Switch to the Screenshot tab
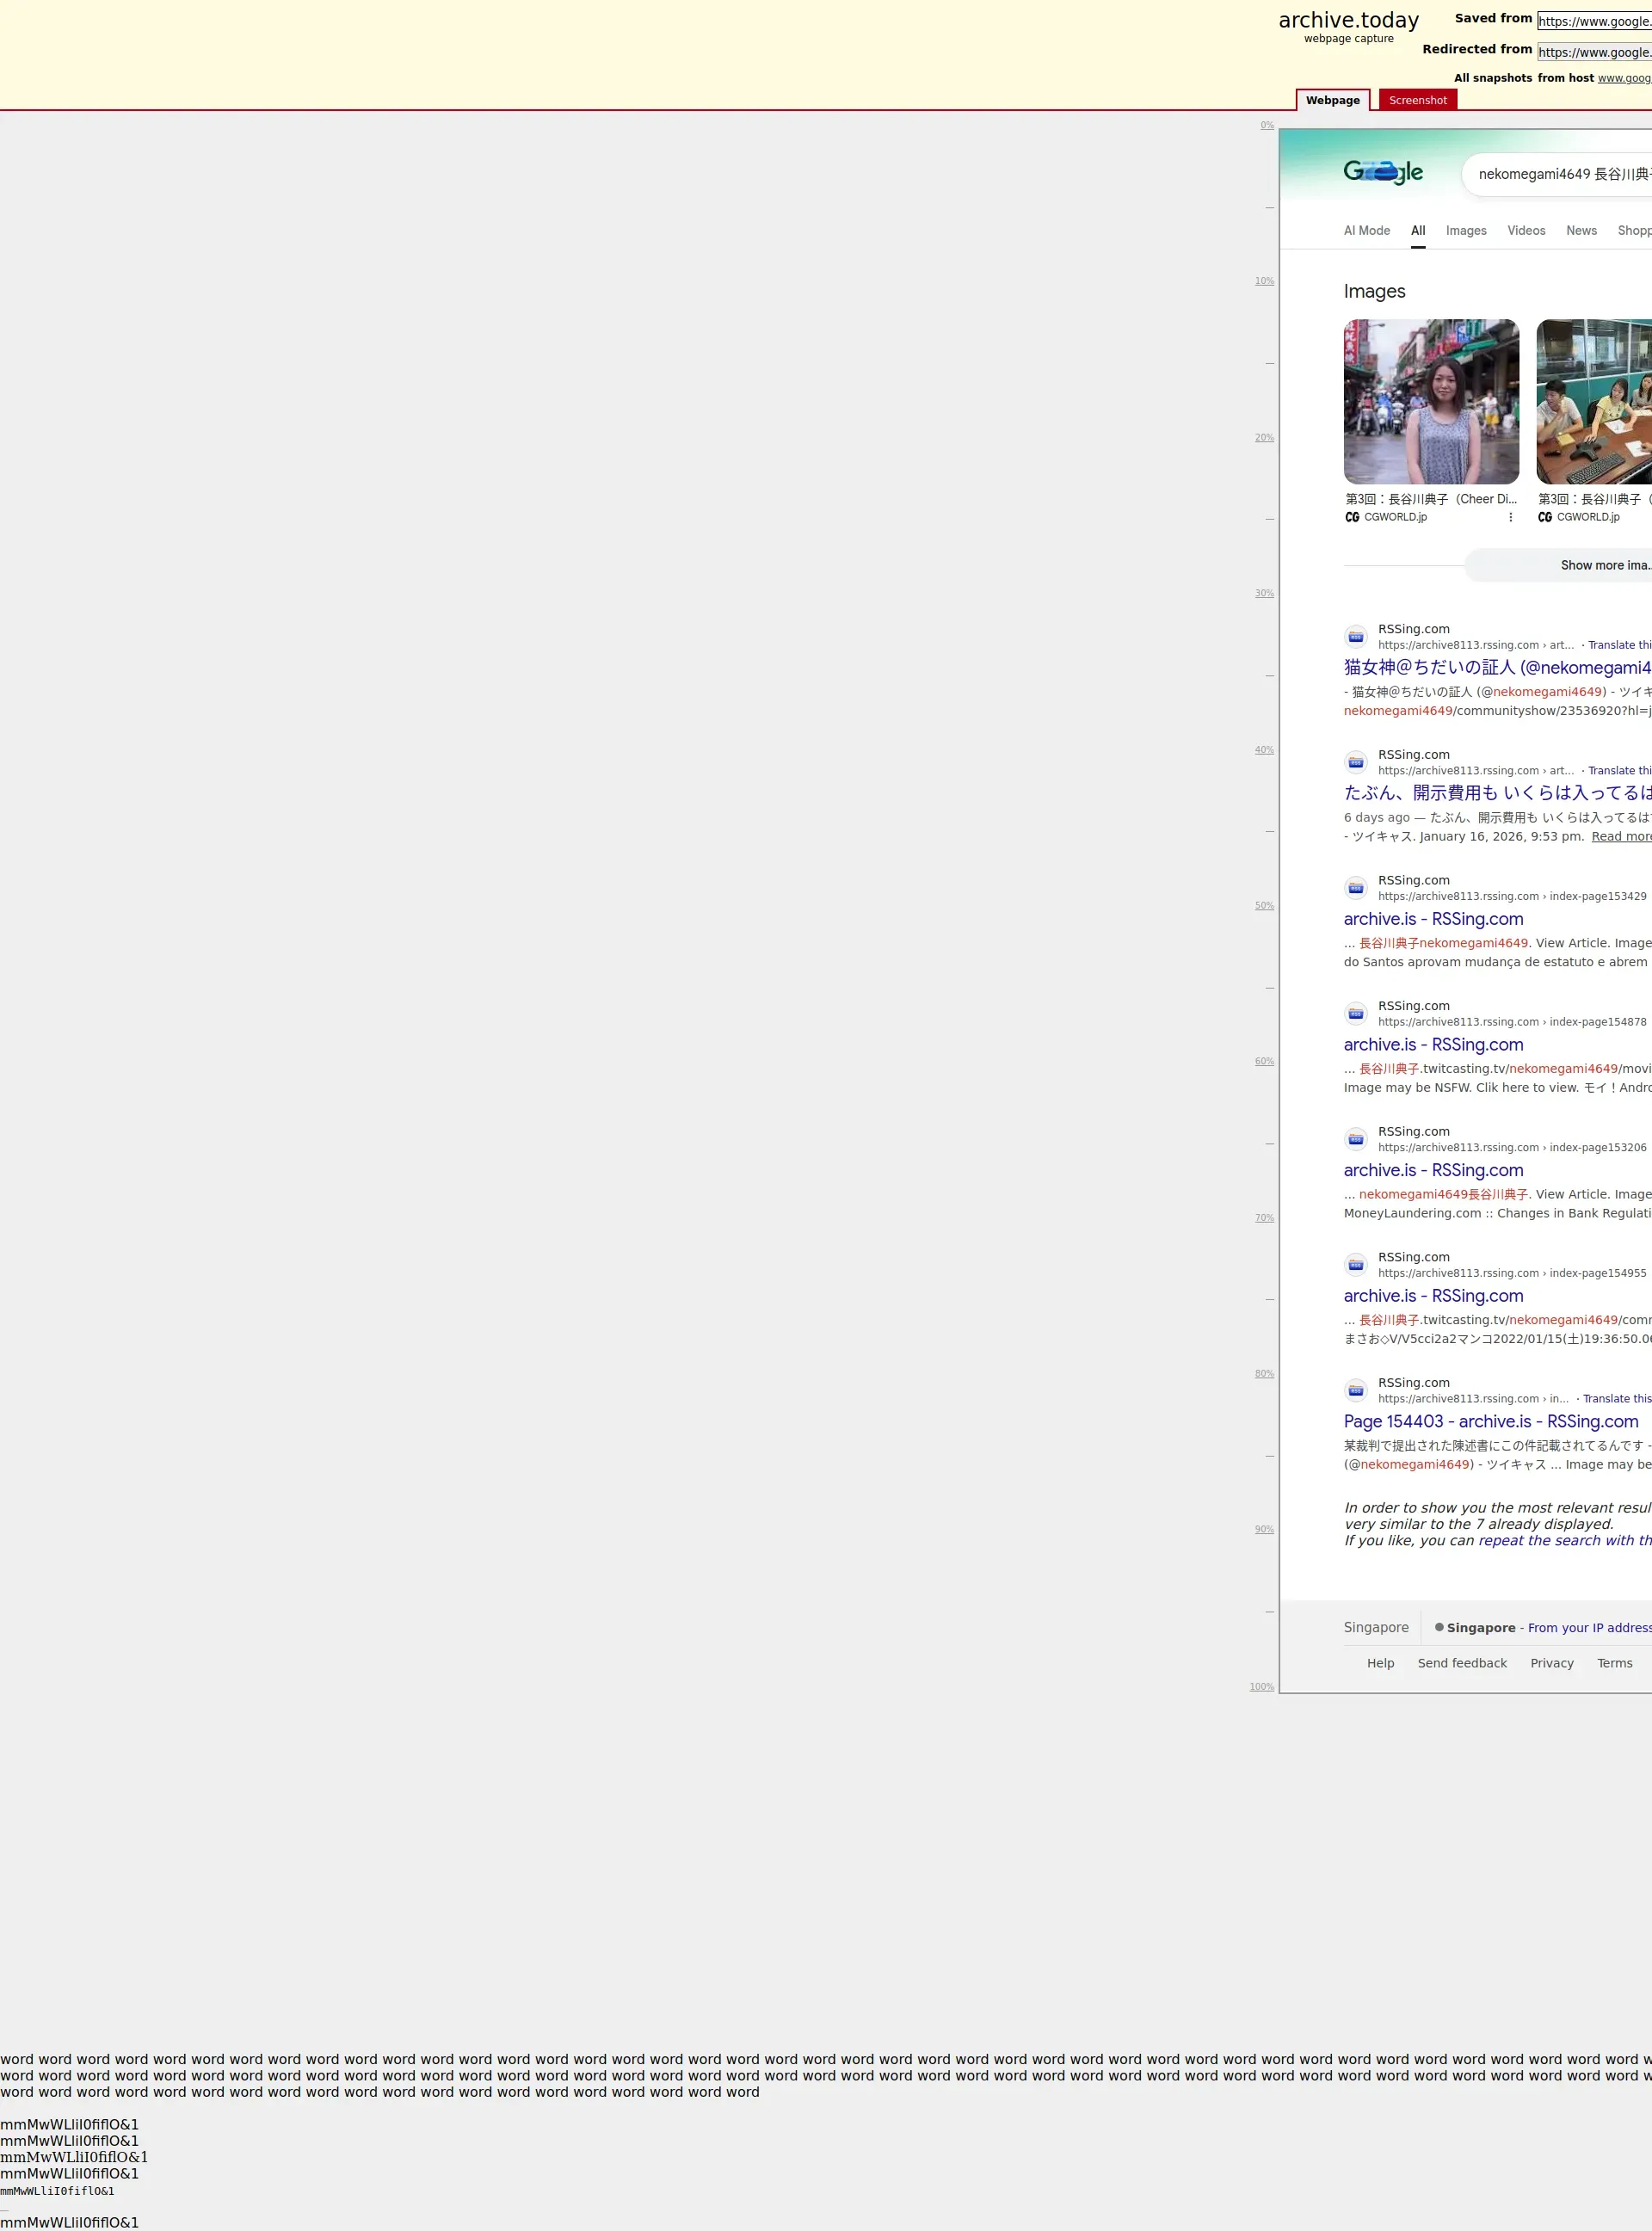This screenshot has width=1652, height=2231. pos(1417,100)
